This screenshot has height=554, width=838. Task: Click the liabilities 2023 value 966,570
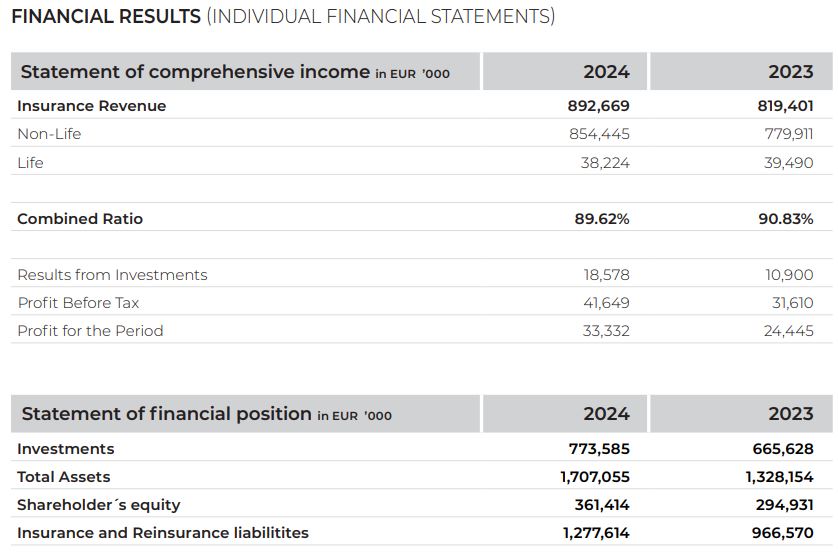click(x=782, y=533)
